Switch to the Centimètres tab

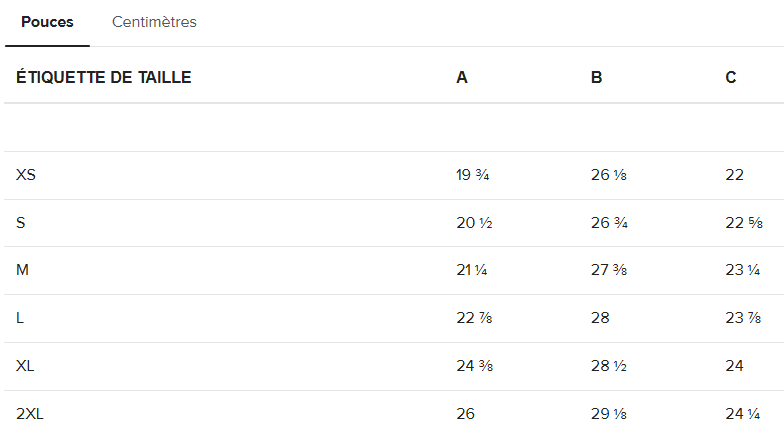154,22
